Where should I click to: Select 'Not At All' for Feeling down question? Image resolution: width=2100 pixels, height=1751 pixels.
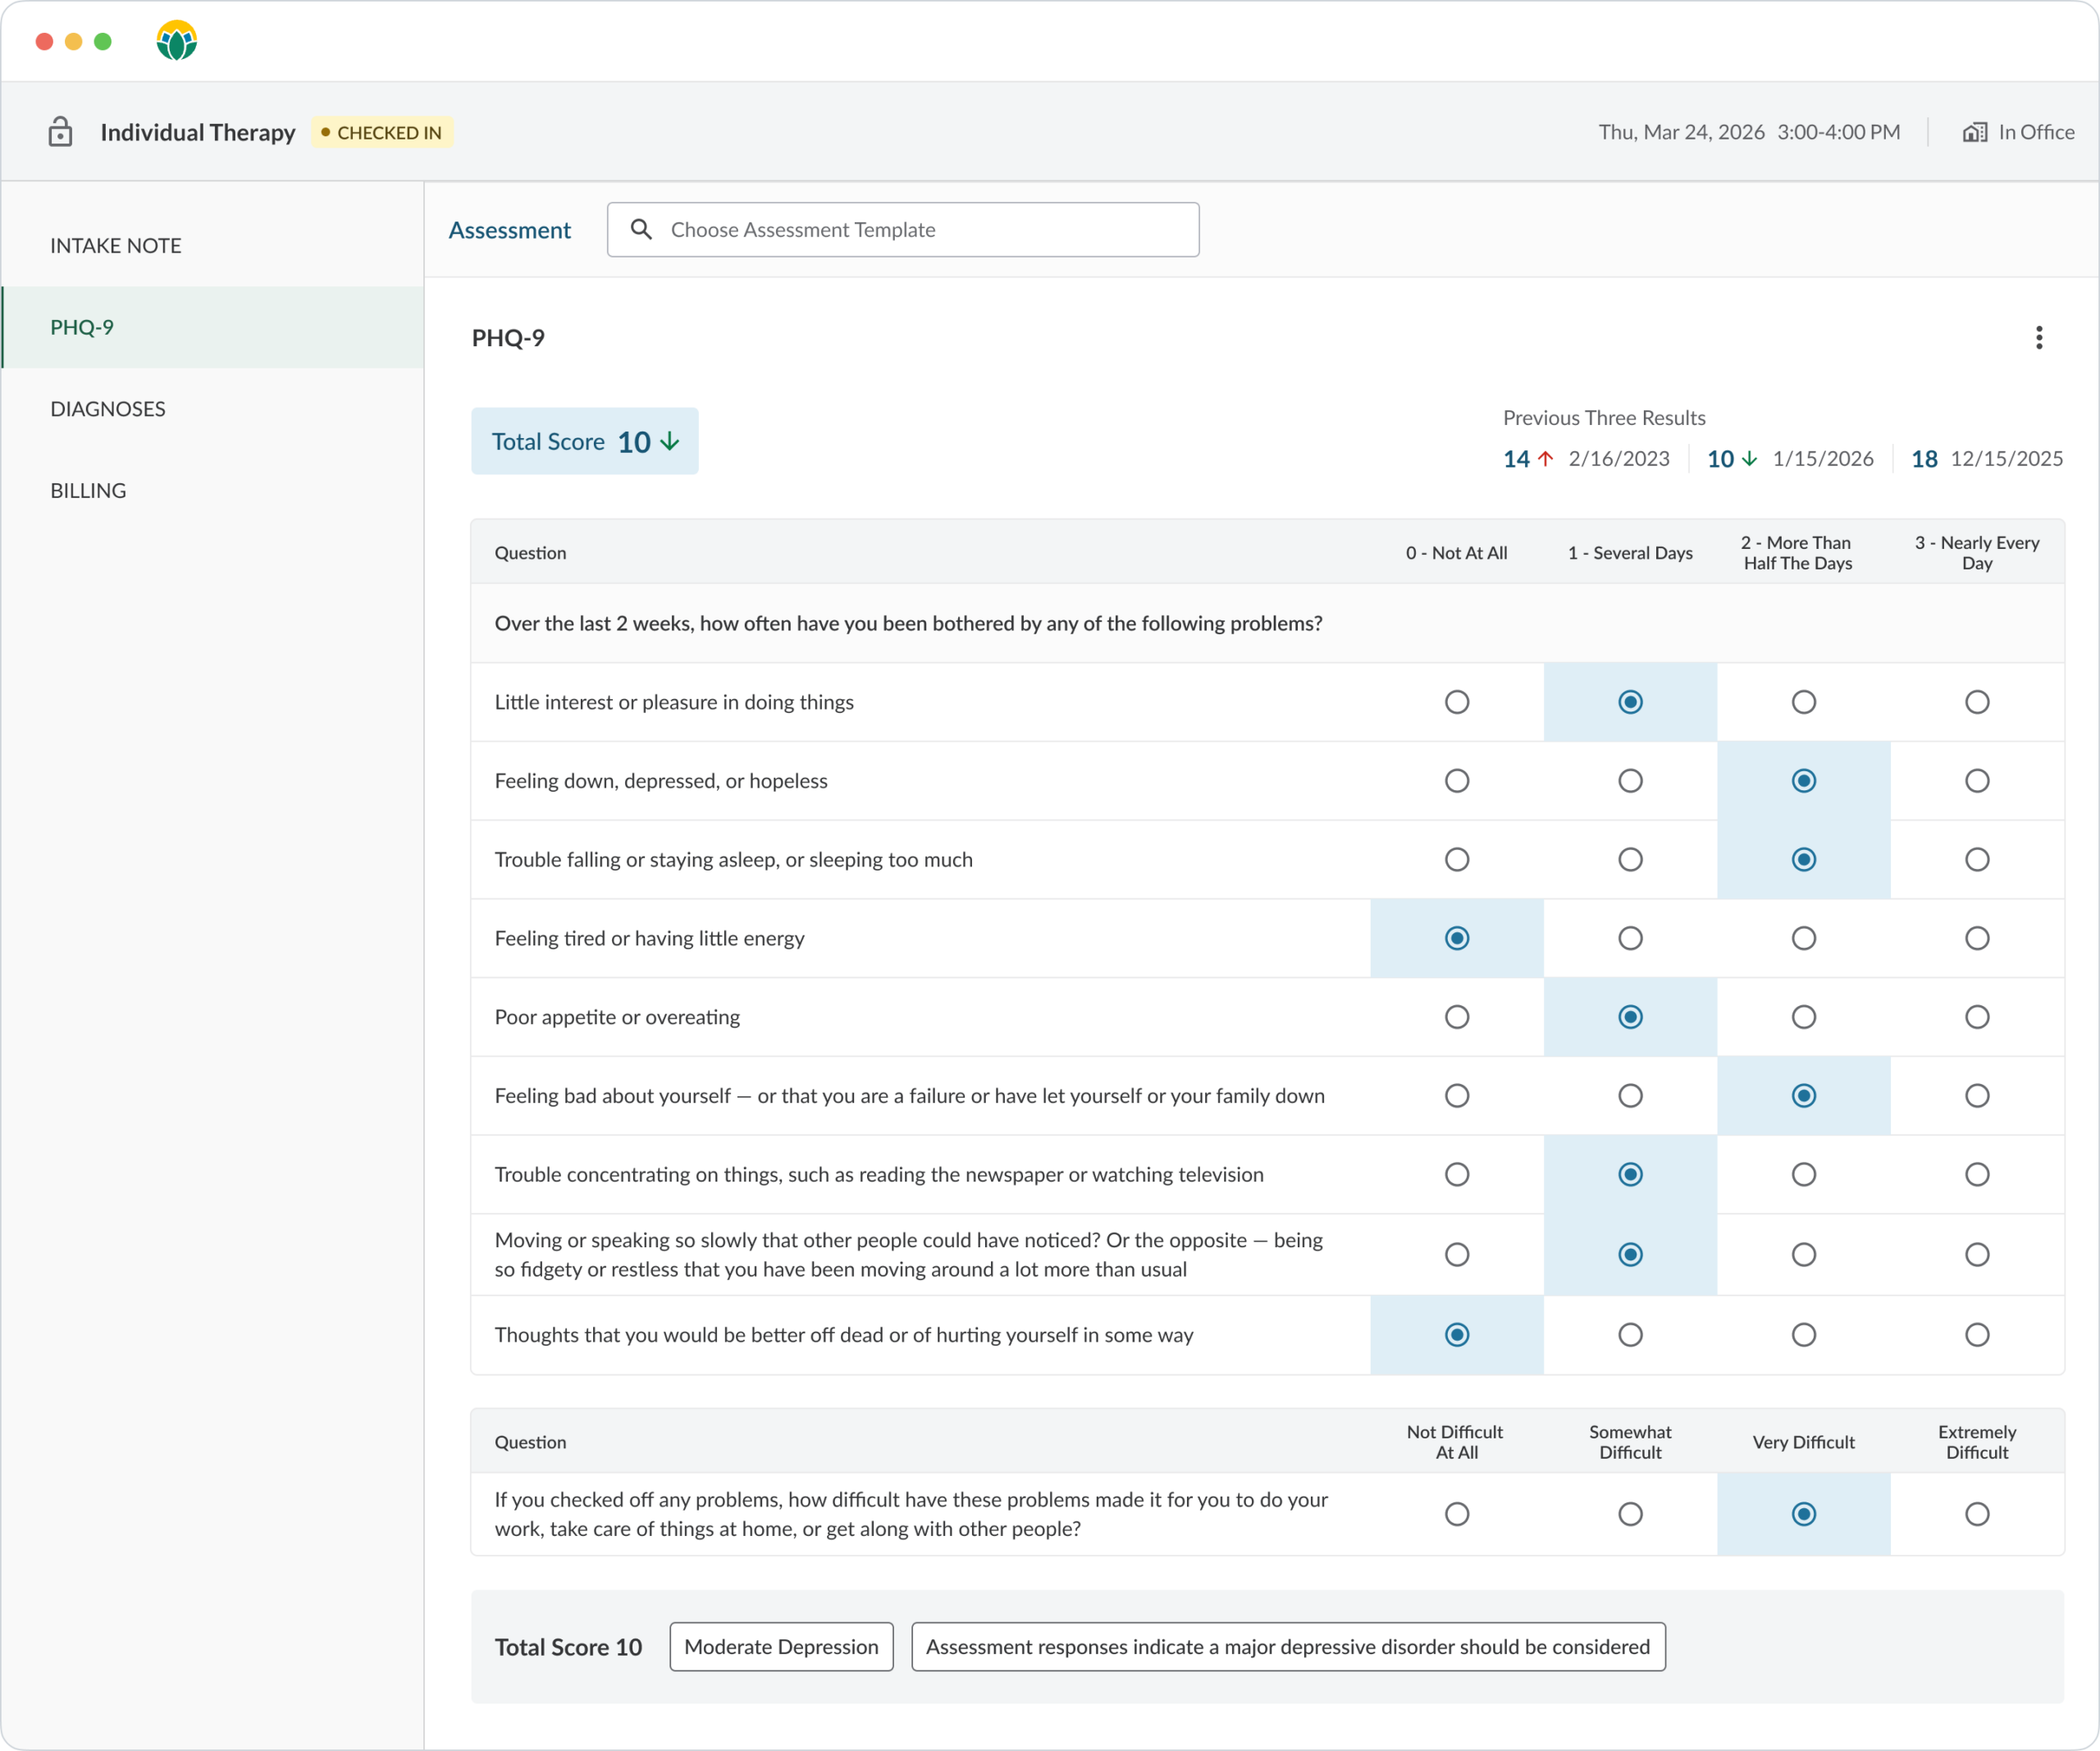click(x=1456, y=781)
